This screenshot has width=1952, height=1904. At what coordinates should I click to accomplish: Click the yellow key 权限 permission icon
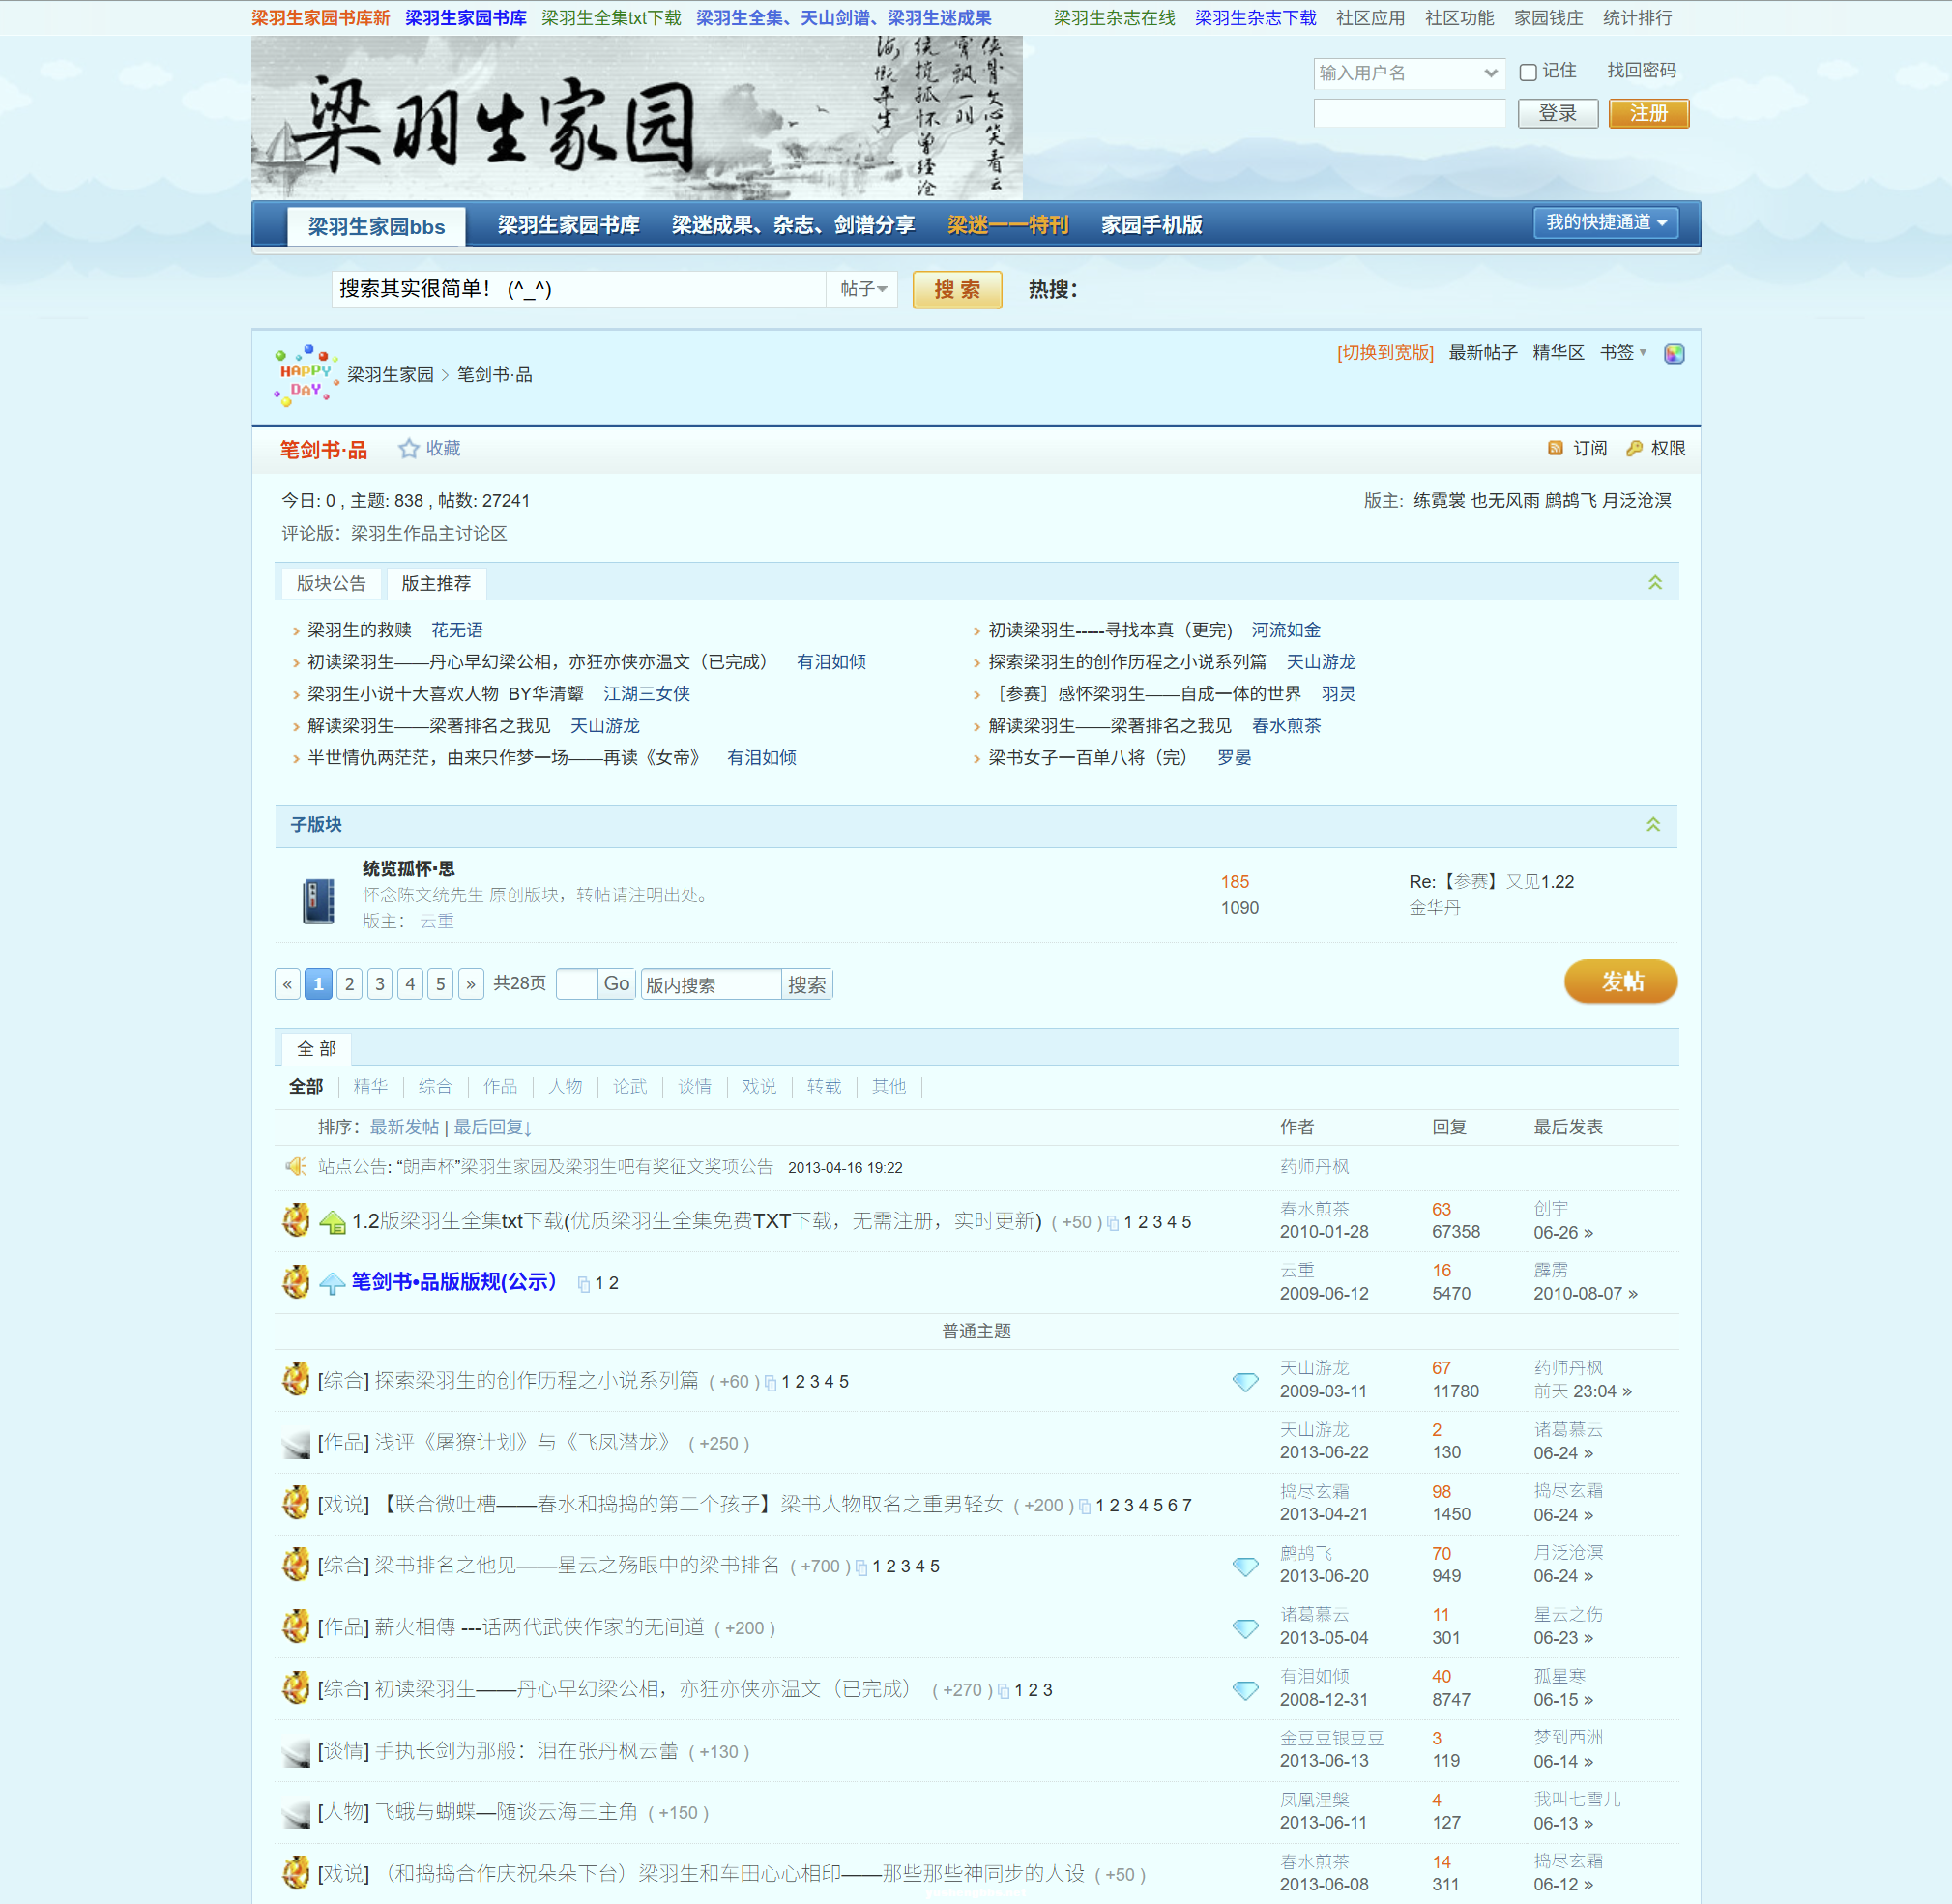[x=1634, y=448]
